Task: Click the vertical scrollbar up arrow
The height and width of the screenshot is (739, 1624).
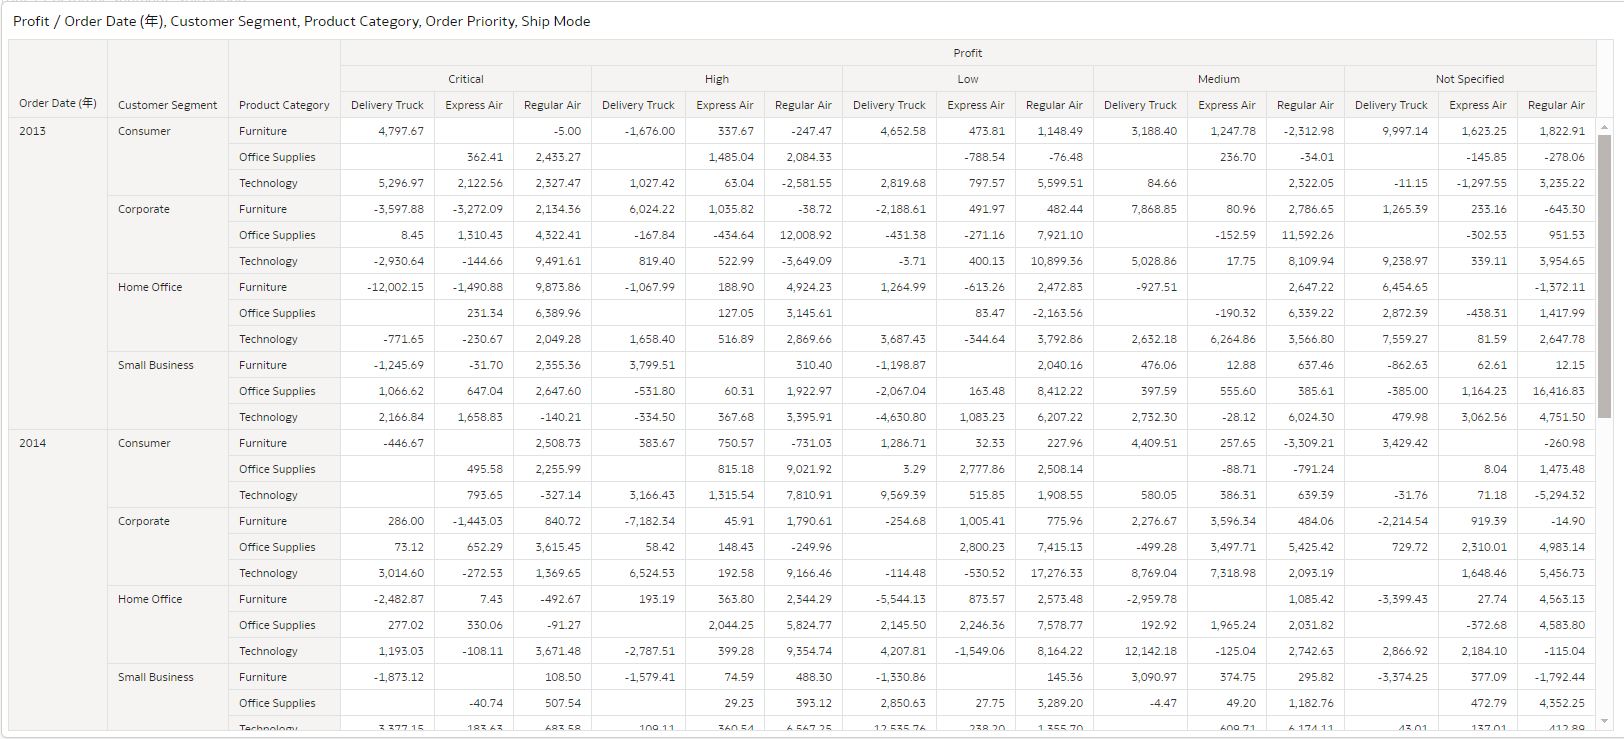Action: tap(1604, 127)
